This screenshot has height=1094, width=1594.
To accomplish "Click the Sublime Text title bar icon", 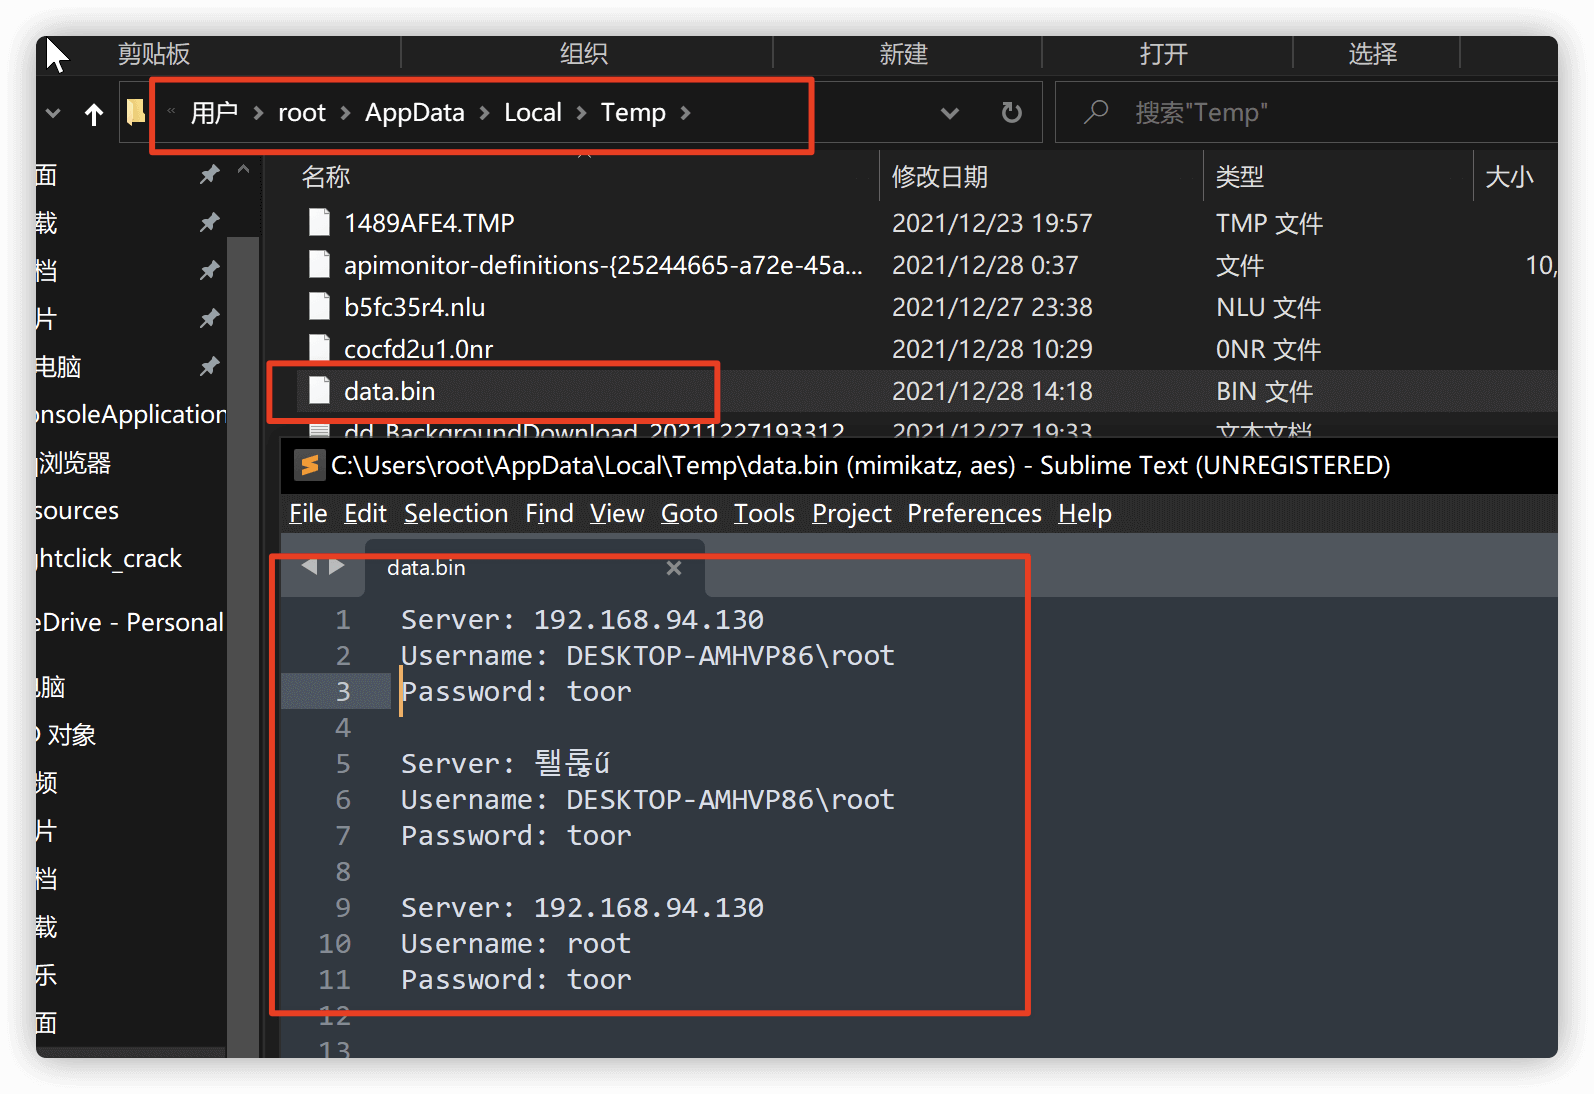I will (309, 465).
